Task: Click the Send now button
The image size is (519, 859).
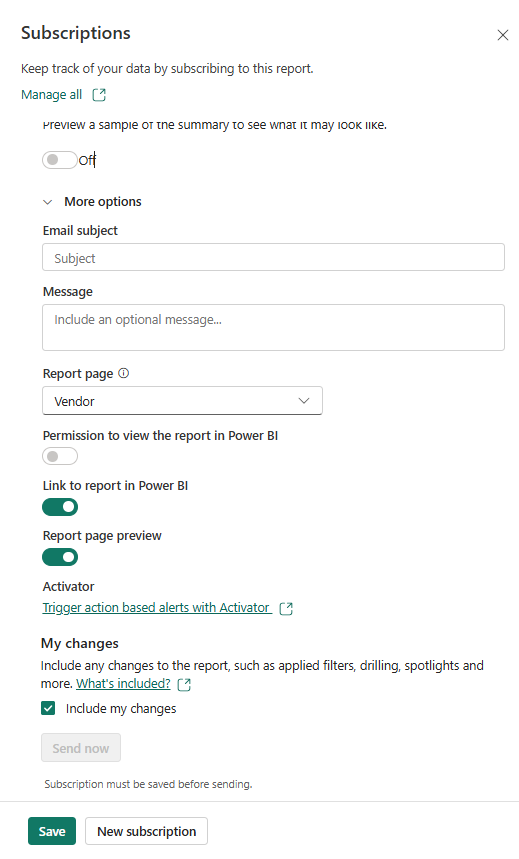Action: pos(81,748)
